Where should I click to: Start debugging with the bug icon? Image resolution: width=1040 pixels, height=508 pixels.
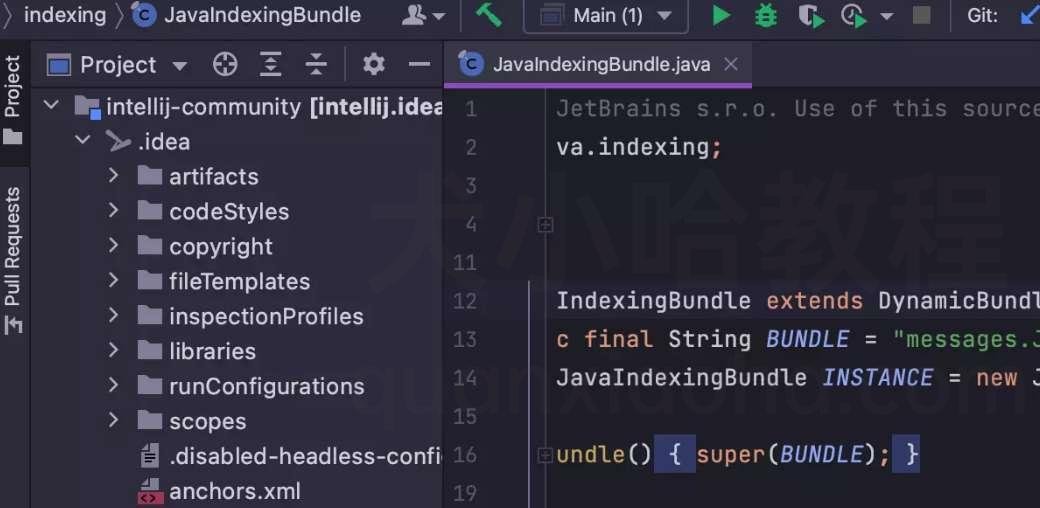point(765,15)
